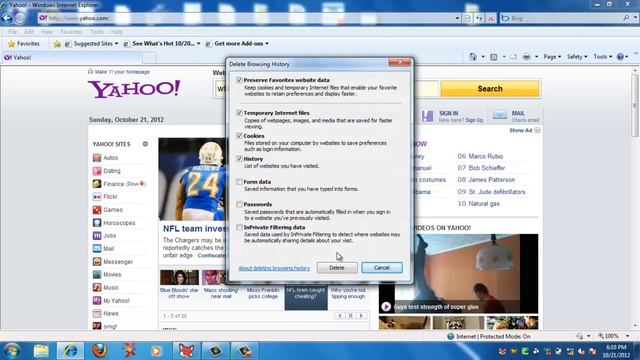This screenshot has height=360, width=640.
Task: Click the Bing search input field
Action: point(565,18)
